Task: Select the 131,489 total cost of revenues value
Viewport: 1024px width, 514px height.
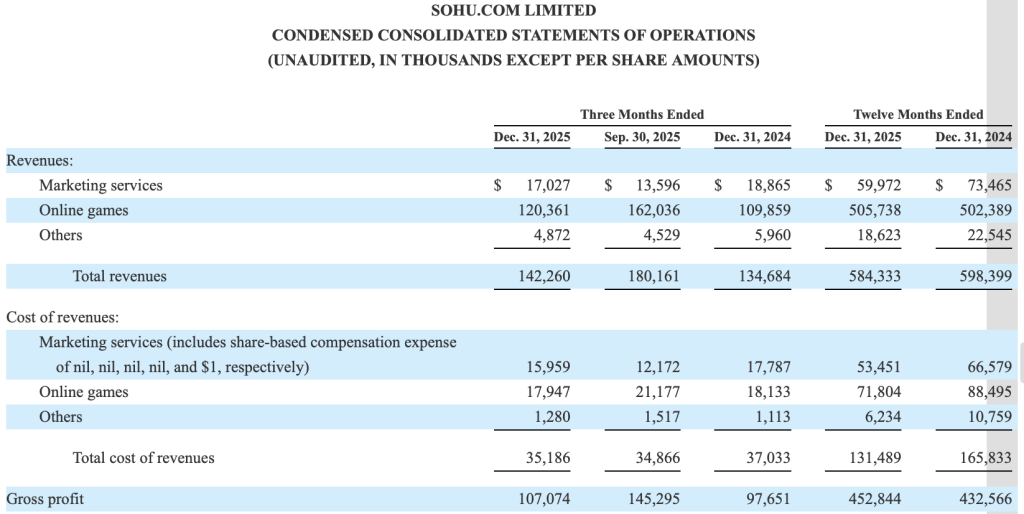Action: click(876, 458)
